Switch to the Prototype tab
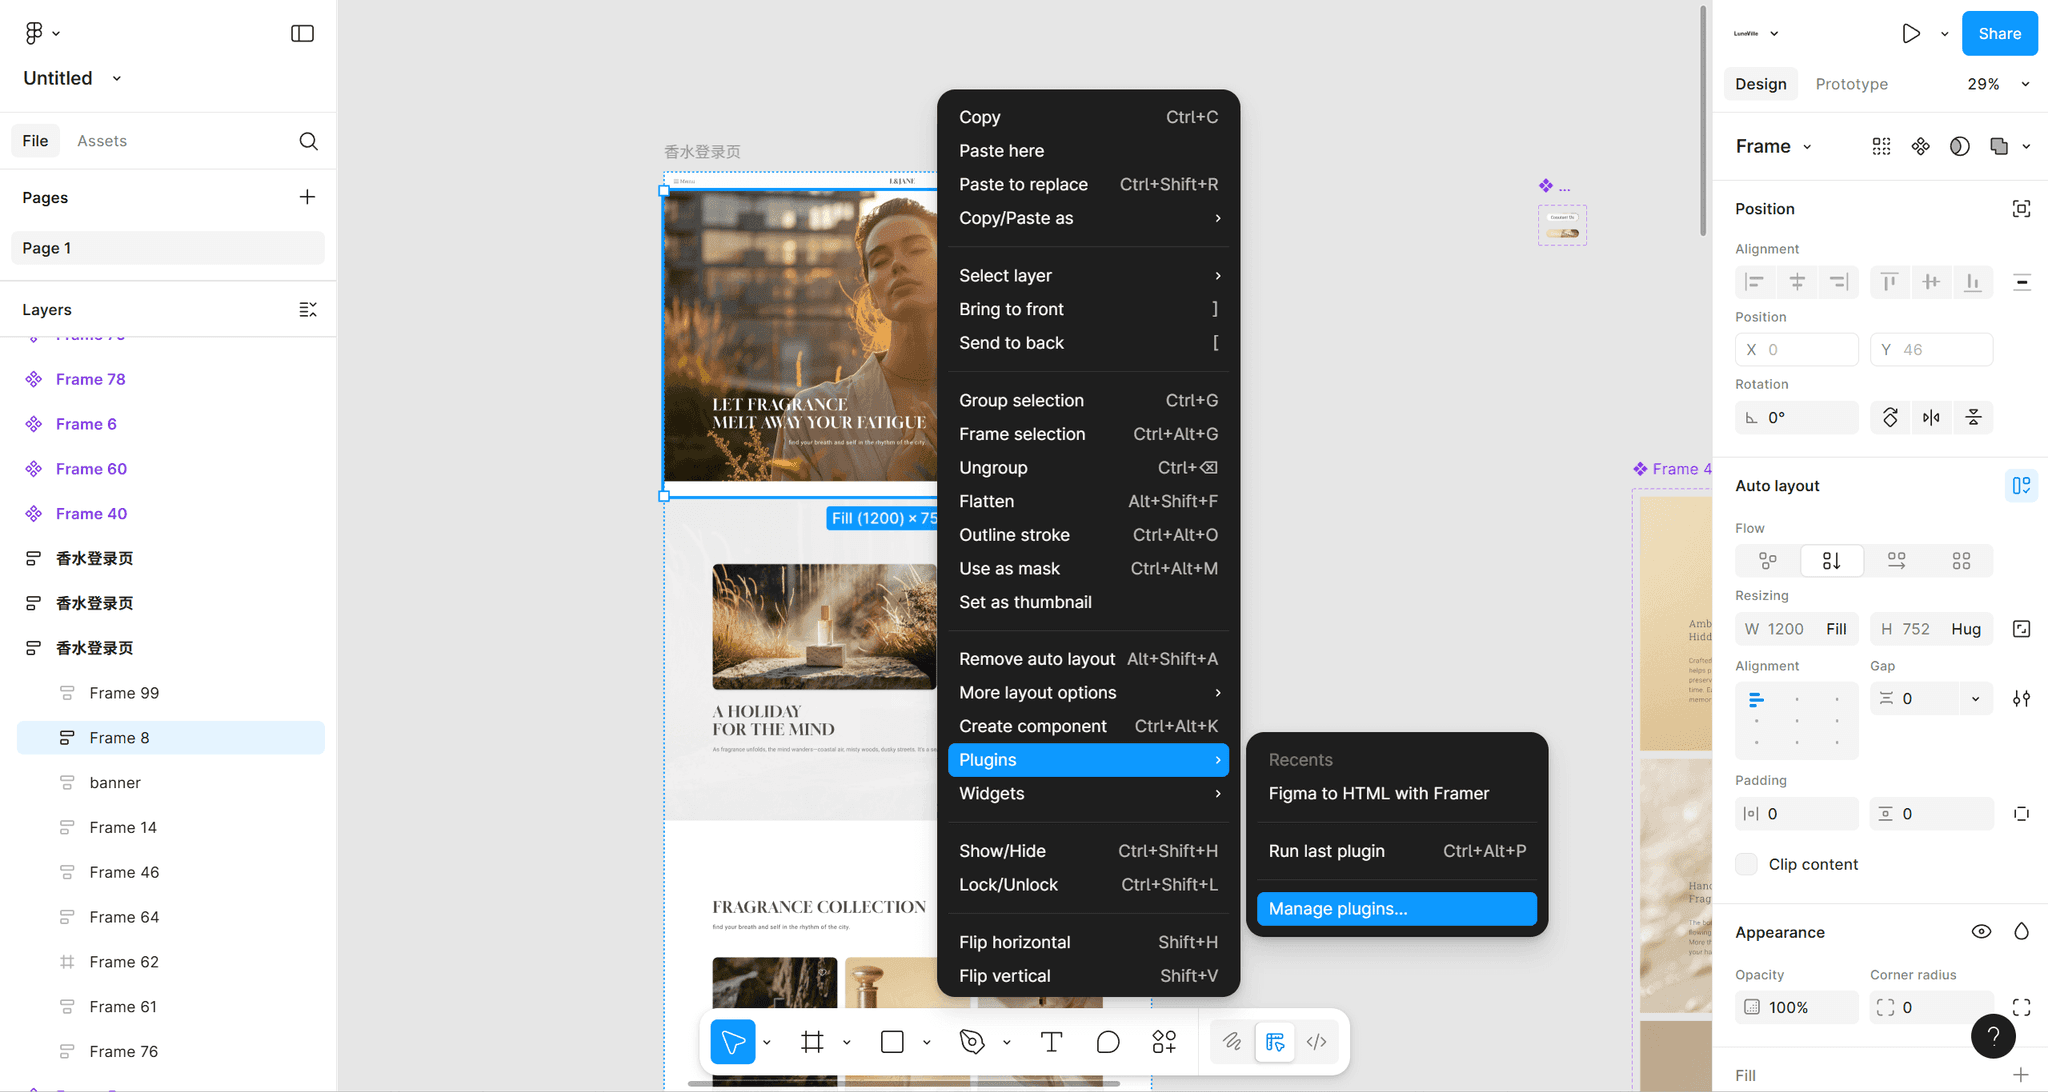 pos(1851,84)
